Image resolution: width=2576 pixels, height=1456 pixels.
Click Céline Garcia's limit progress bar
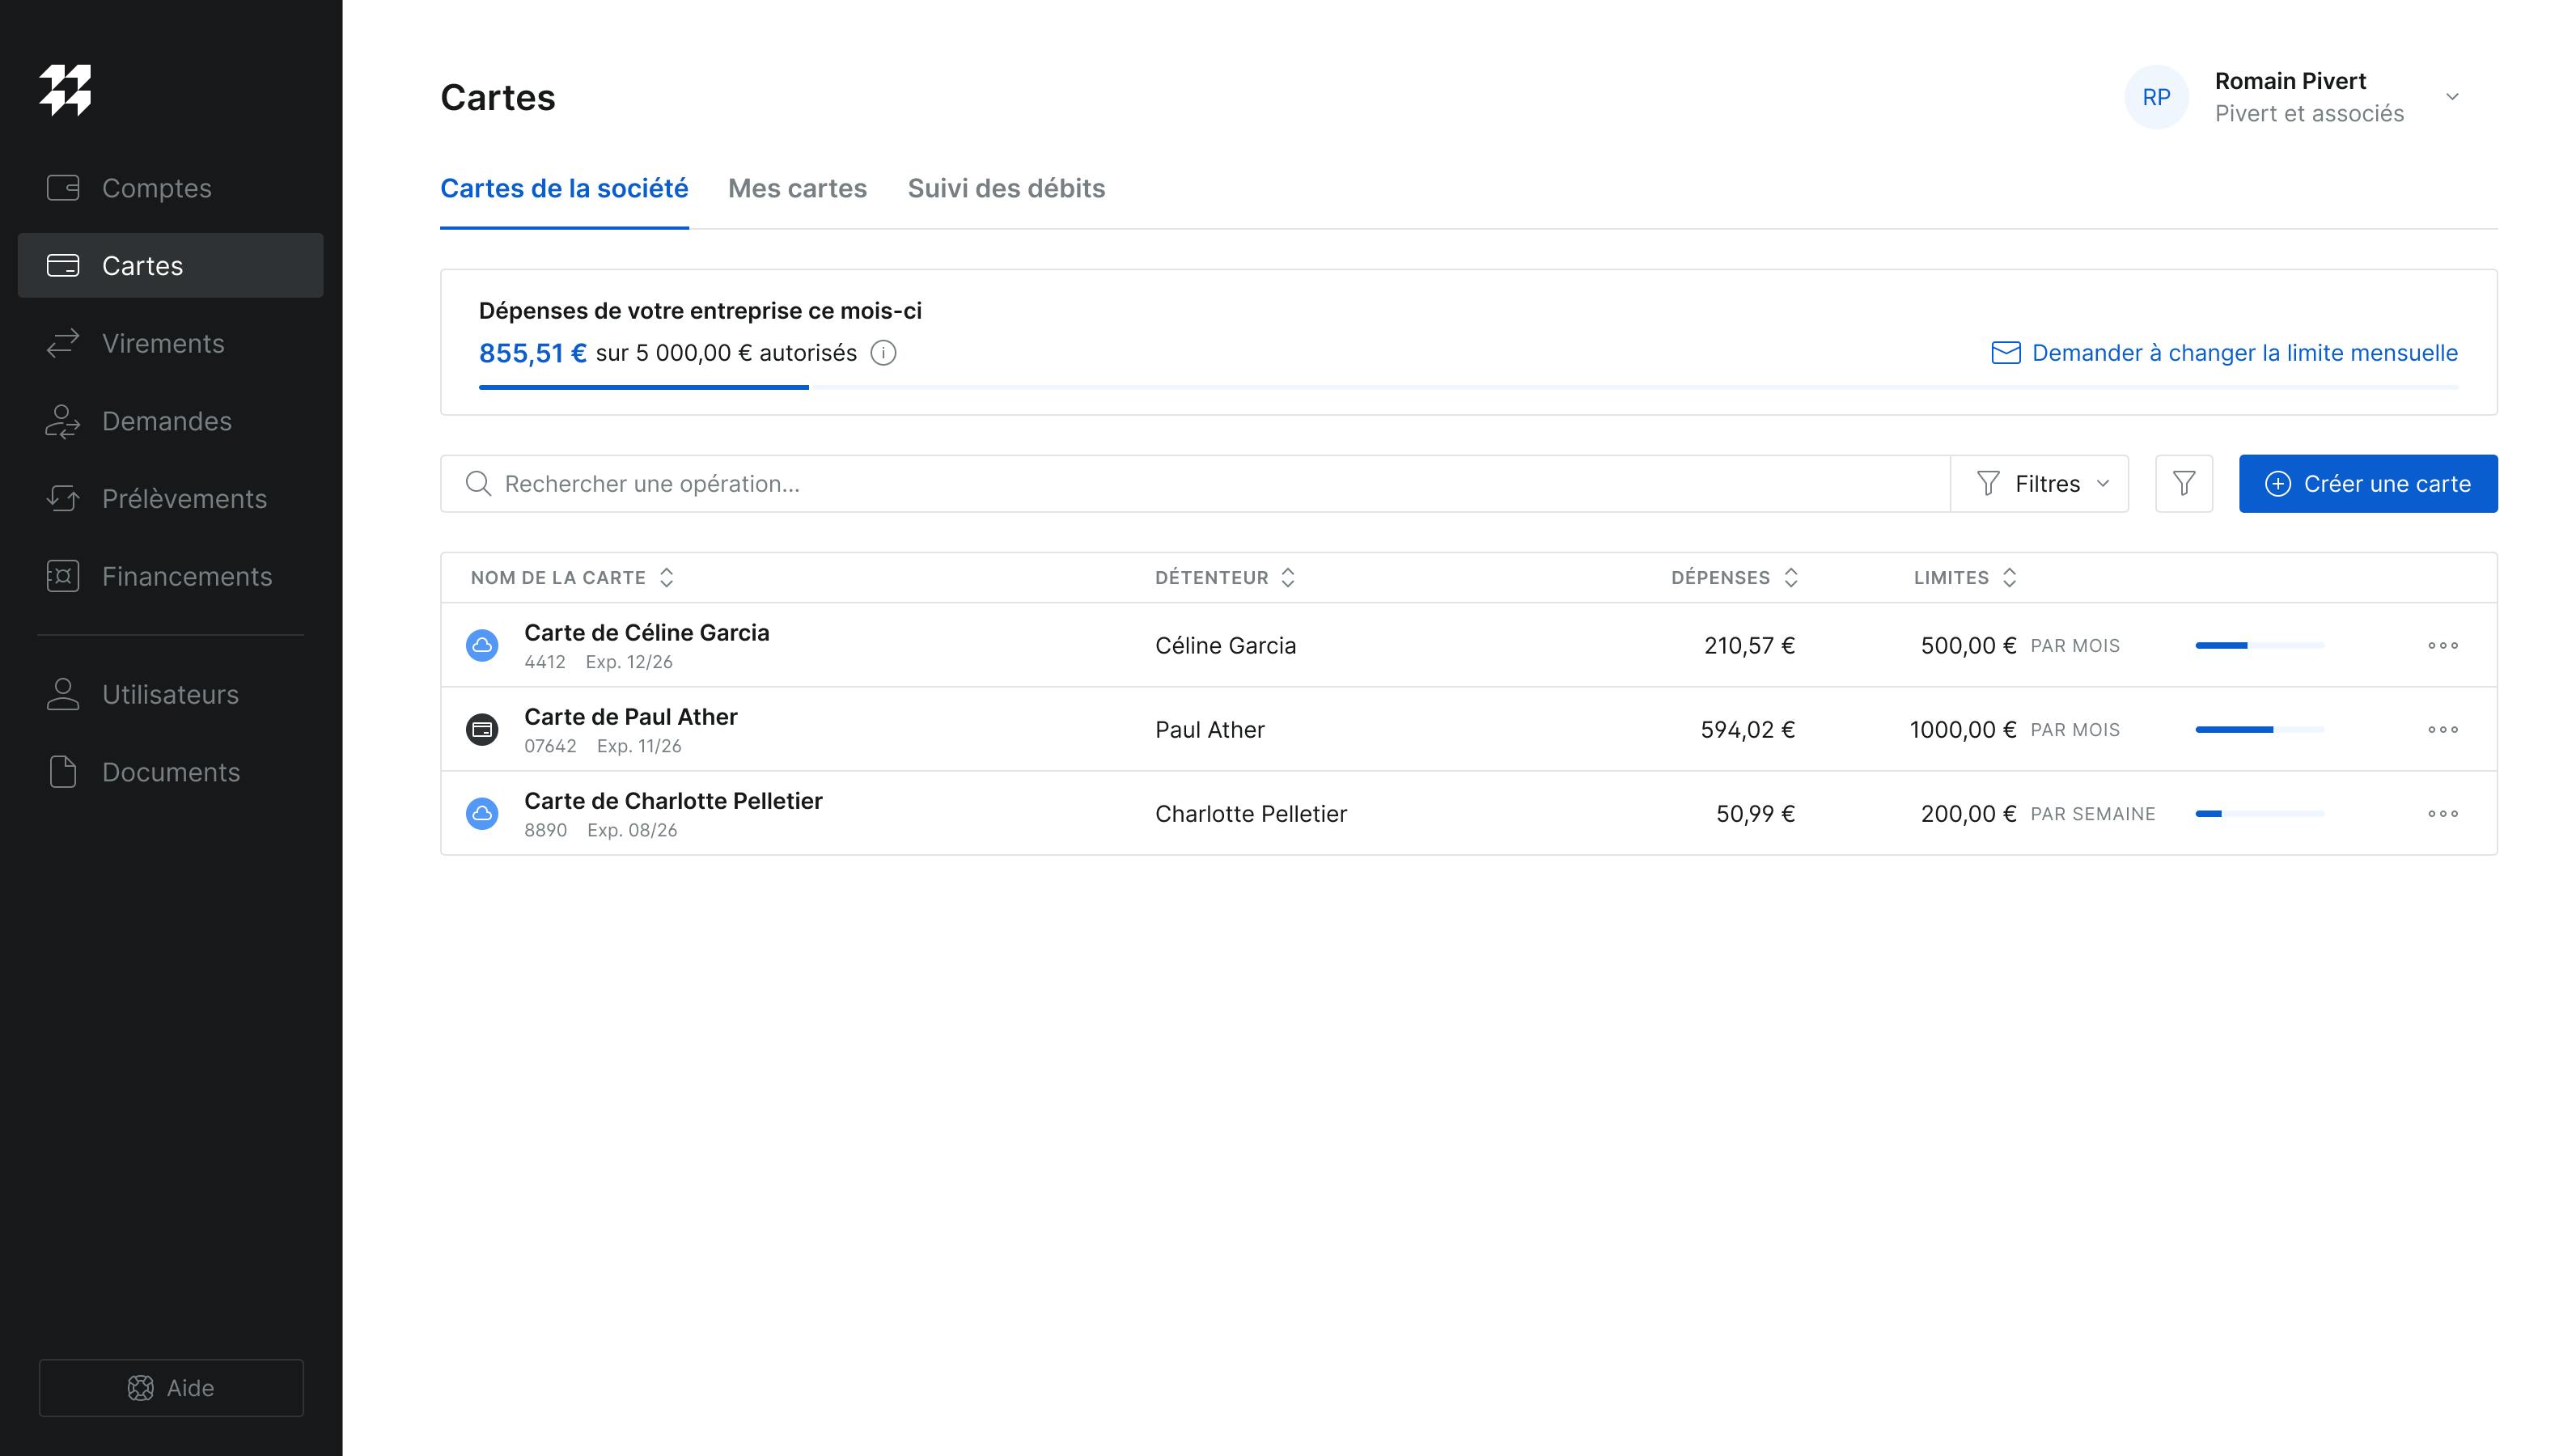pos(2260,646)
